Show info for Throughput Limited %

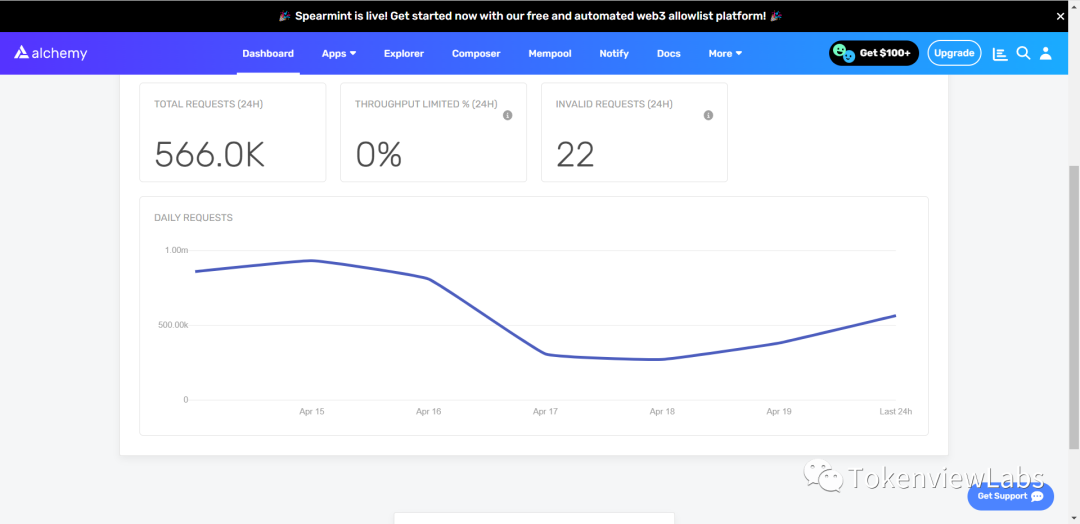click(x=507, y=115)
